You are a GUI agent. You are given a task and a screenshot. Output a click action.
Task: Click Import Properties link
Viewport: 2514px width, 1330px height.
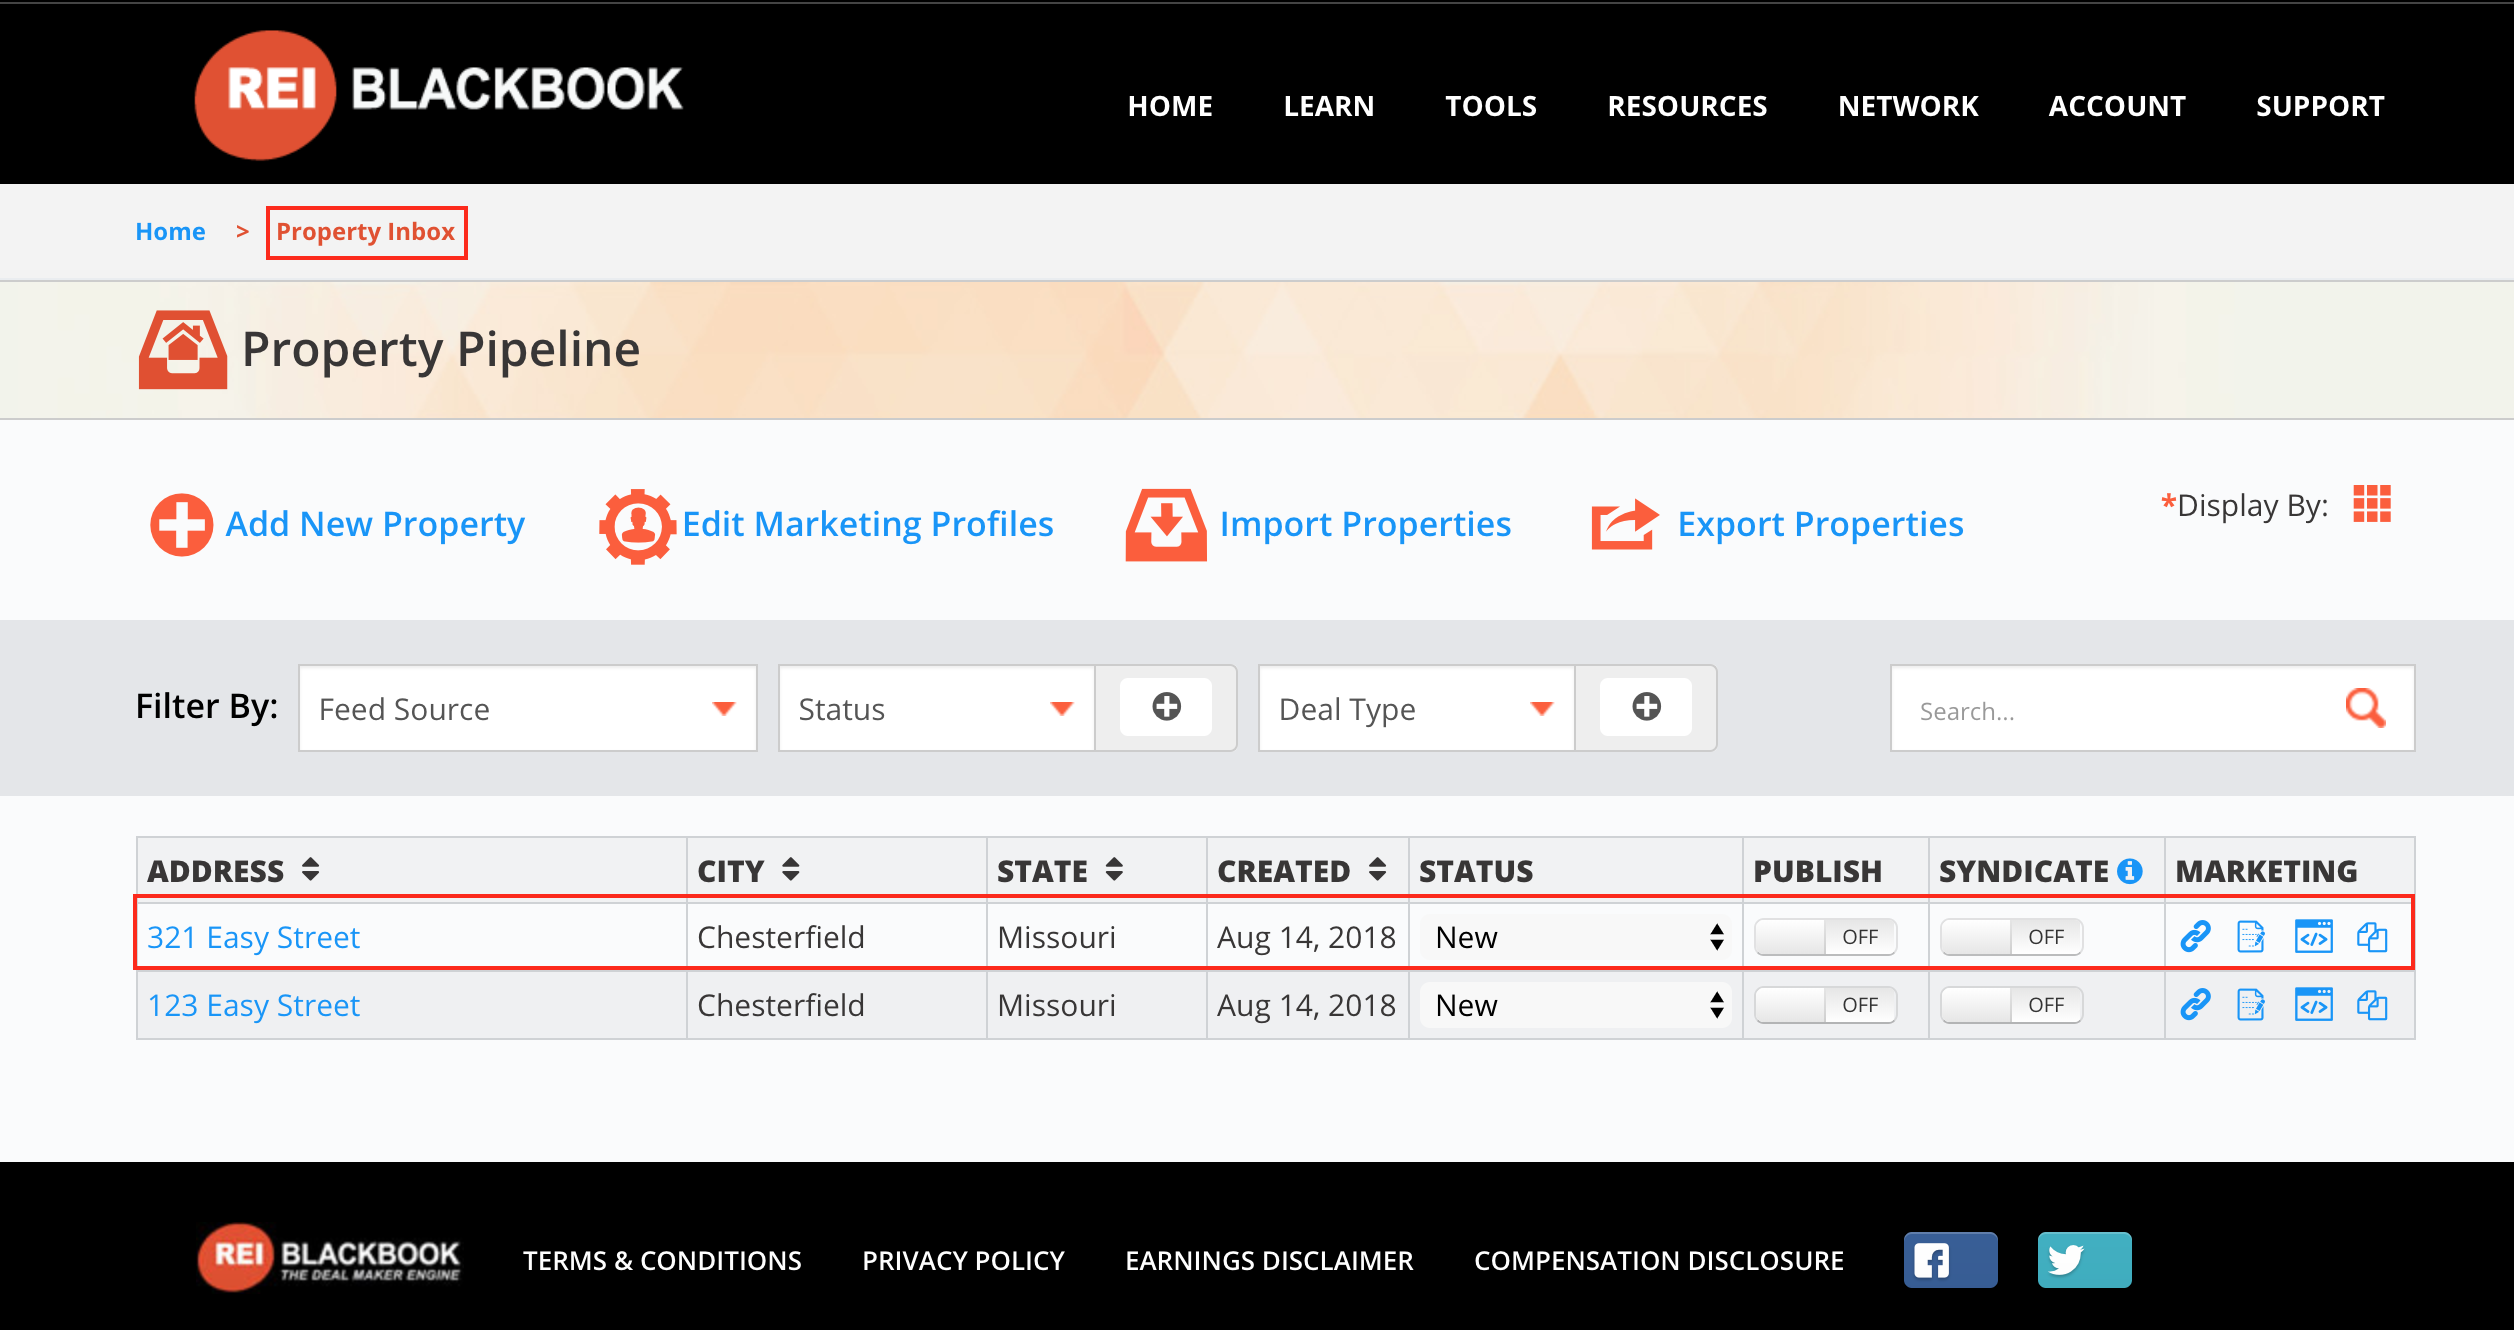click(1365, 524)
